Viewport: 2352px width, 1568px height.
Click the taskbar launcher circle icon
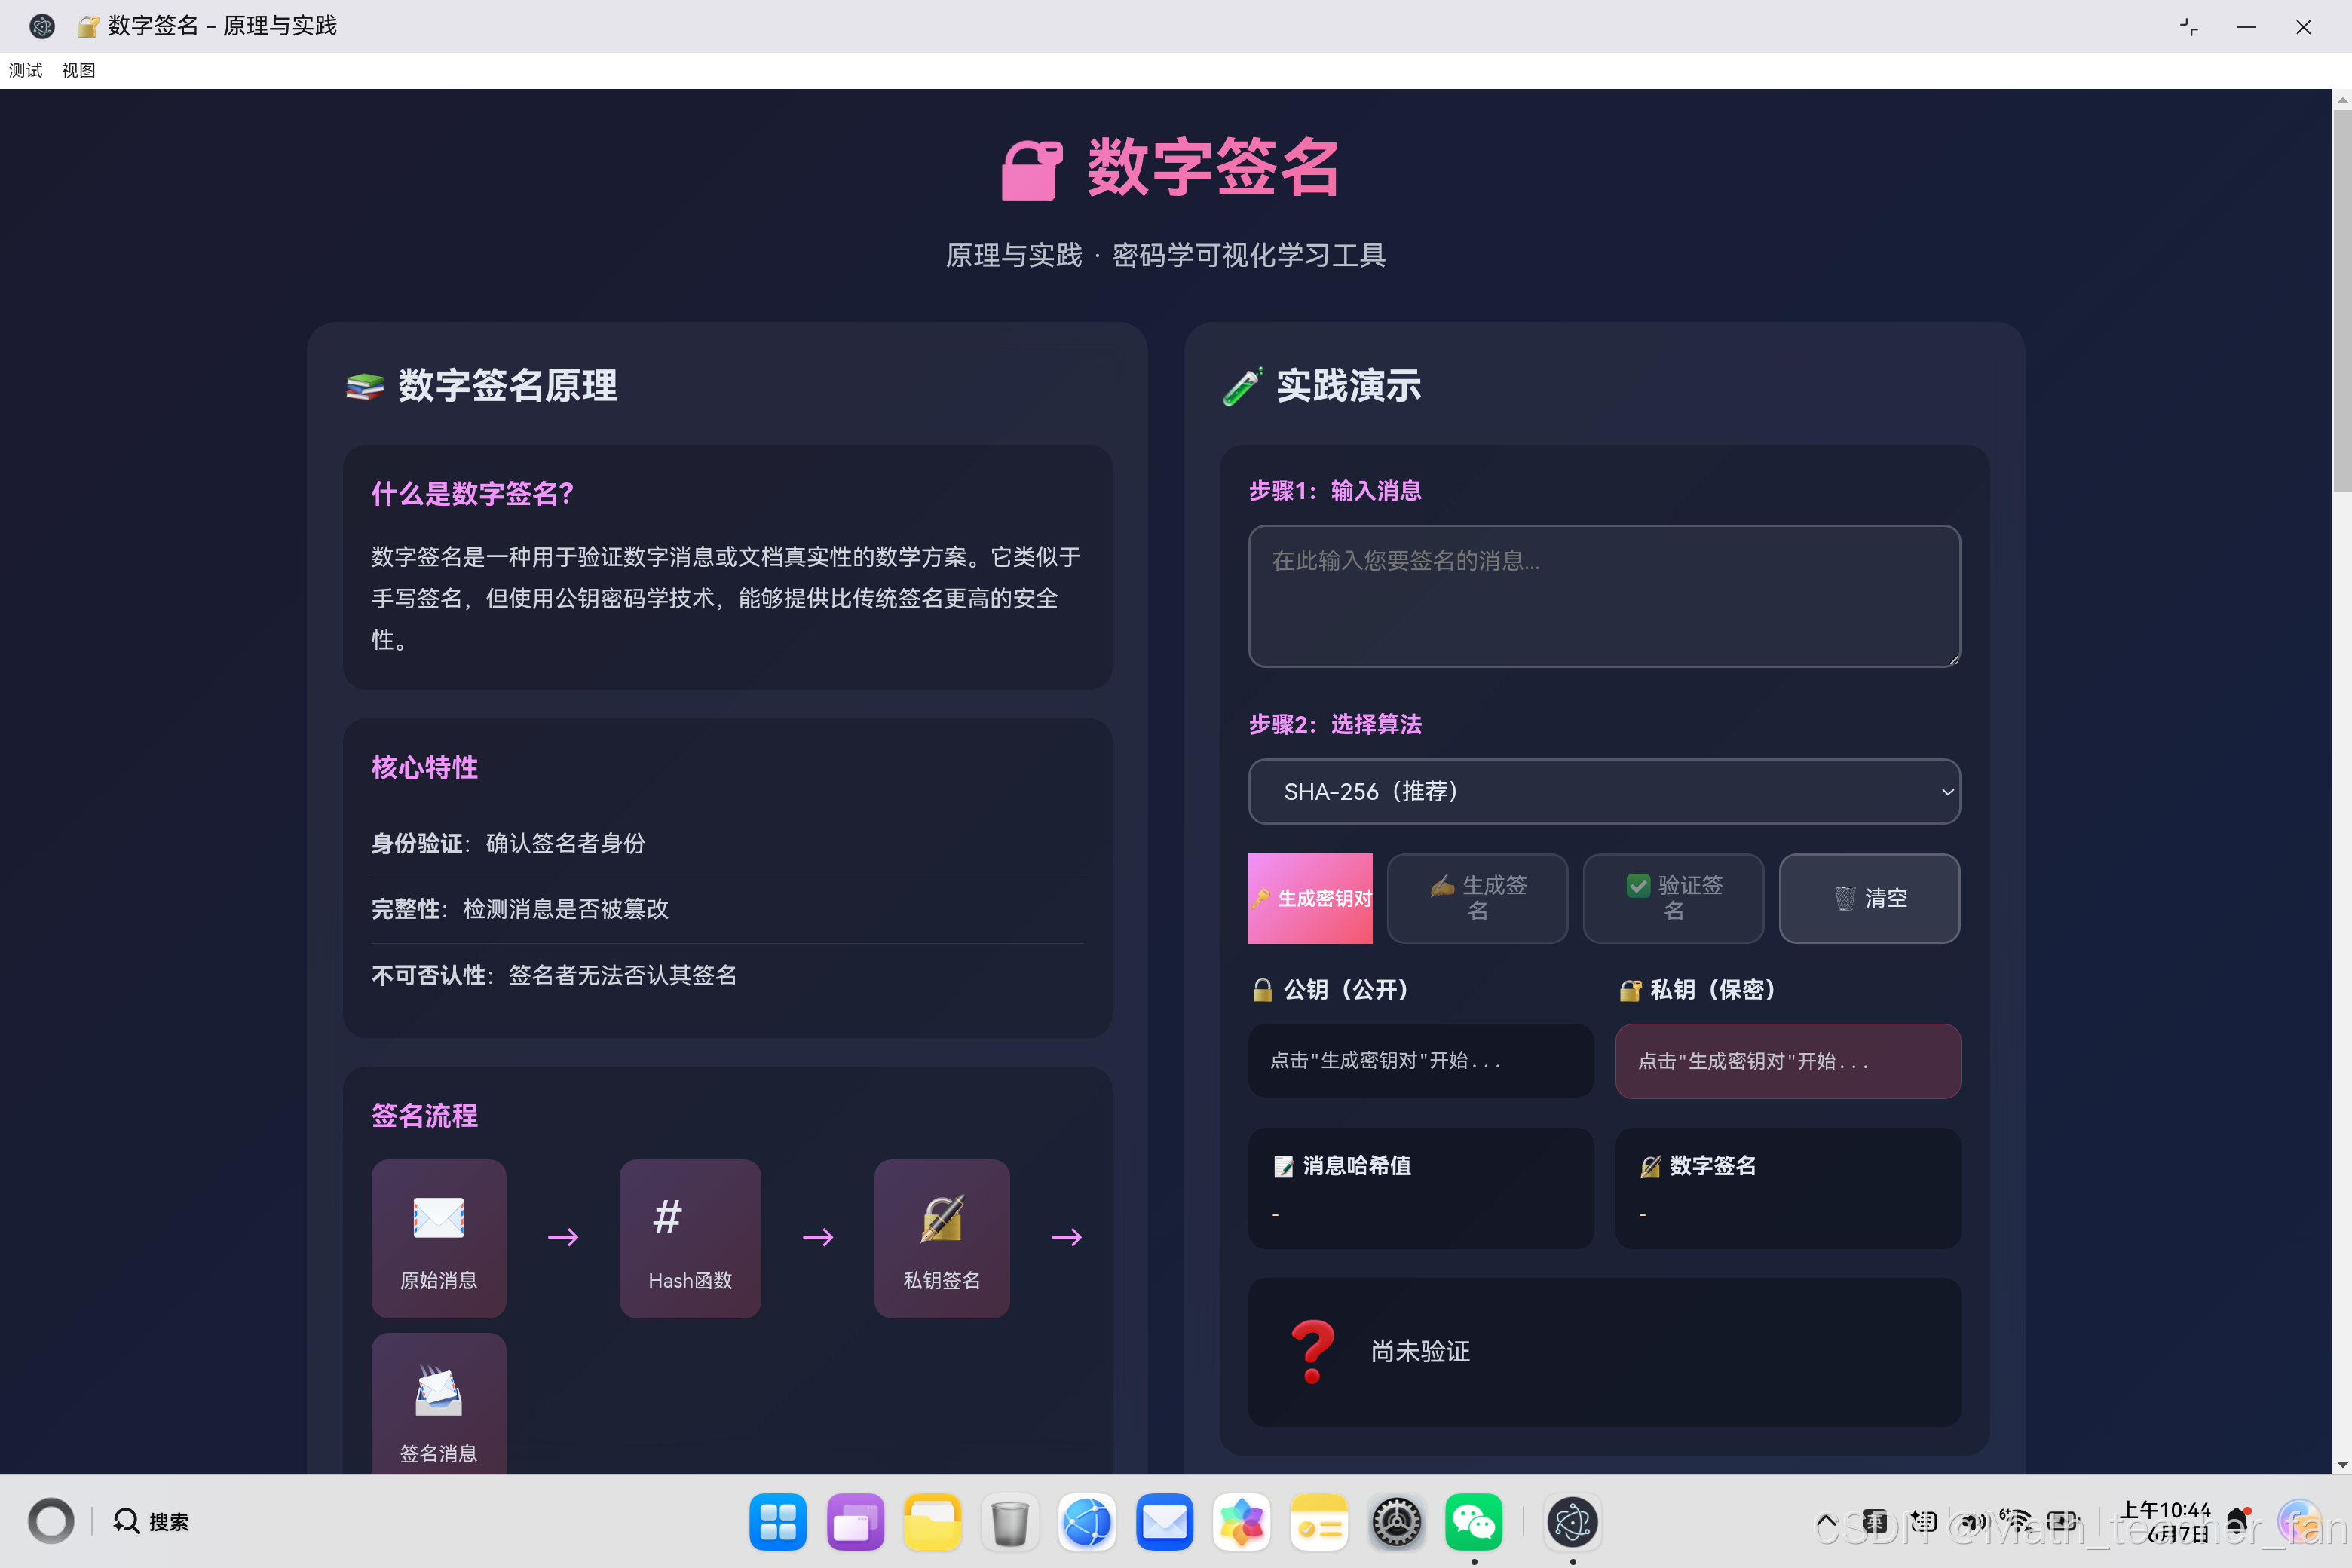pos(51,1521)
